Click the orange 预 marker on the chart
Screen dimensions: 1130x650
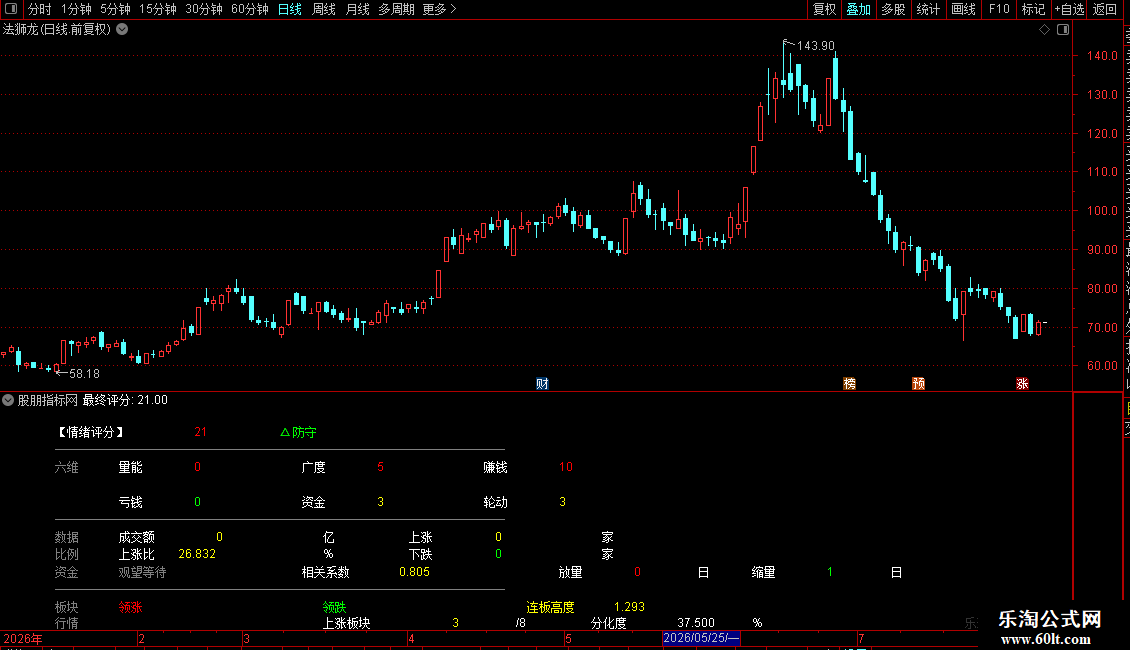coord(919,383)
